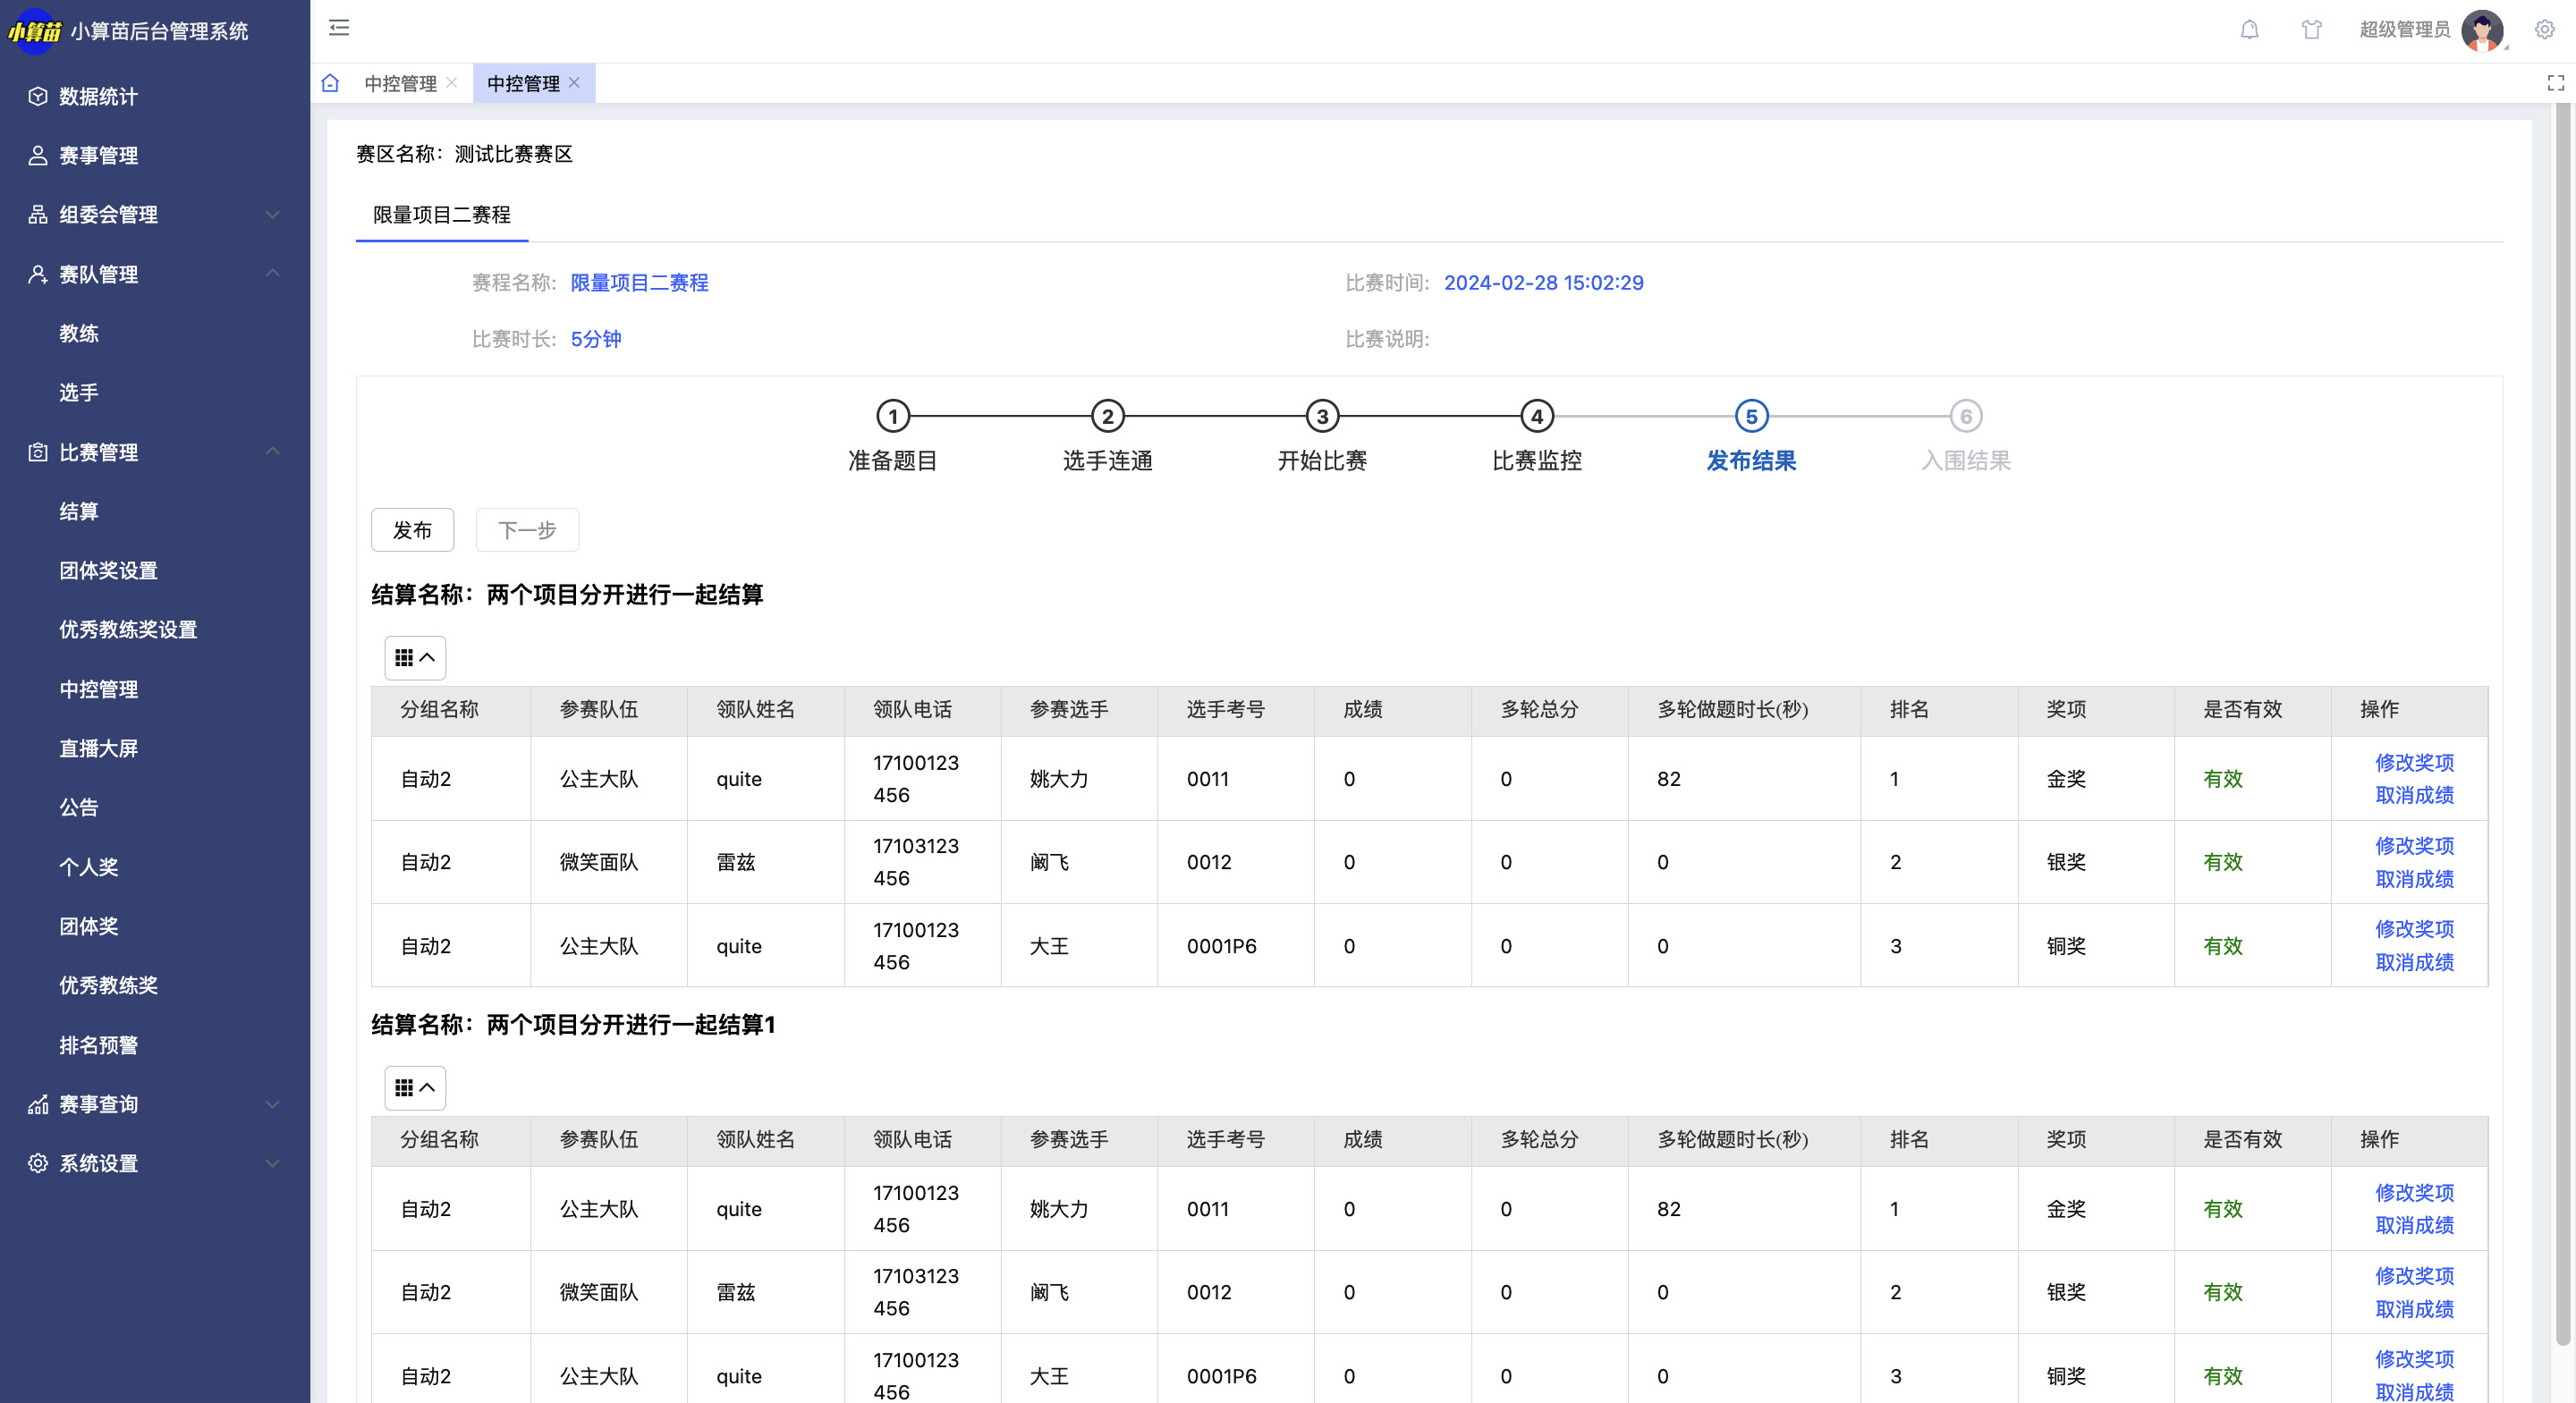2576x1403 pixels.
Task: Click 取消成绩 for 阚飞 in second table
Action: [x=2414, y=1310]
